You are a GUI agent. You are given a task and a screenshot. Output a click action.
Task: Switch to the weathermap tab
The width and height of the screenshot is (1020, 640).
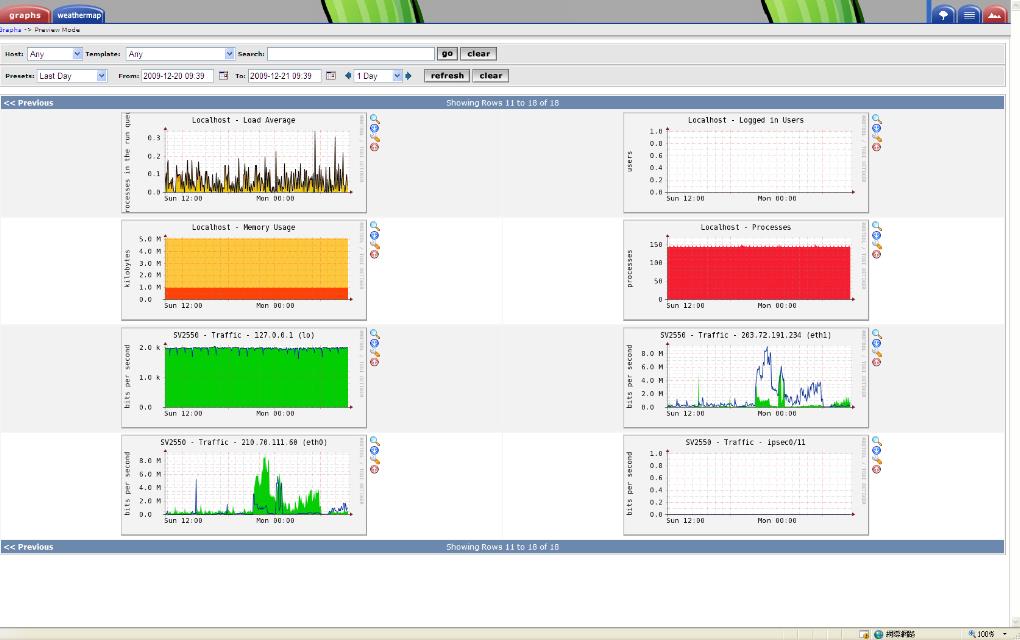[77, 15]
